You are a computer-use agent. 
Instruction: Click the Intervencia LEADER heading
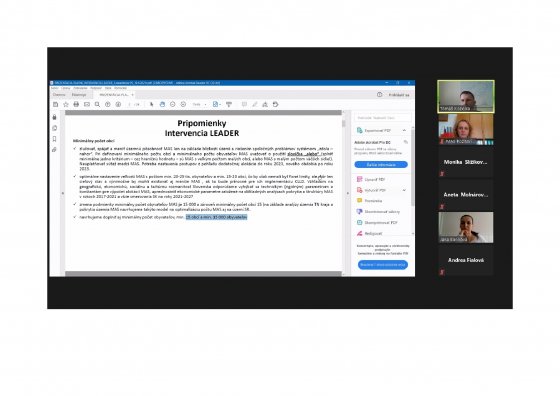point(202,133)
